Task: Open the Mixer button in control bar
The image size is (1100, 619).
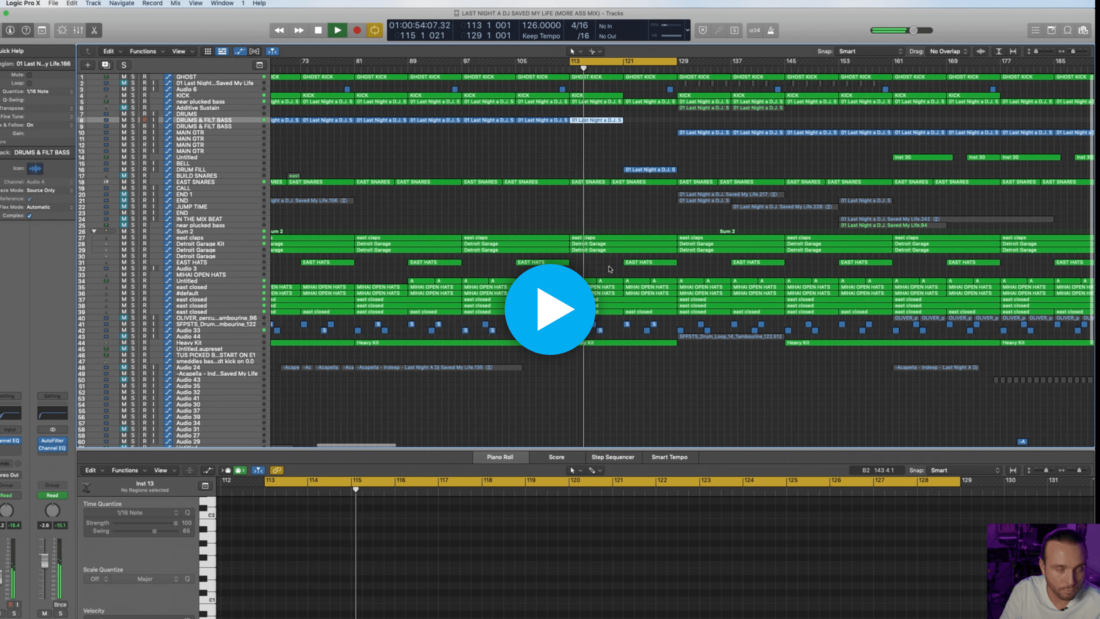Action: pyautogui.click(x=78, y=30)
